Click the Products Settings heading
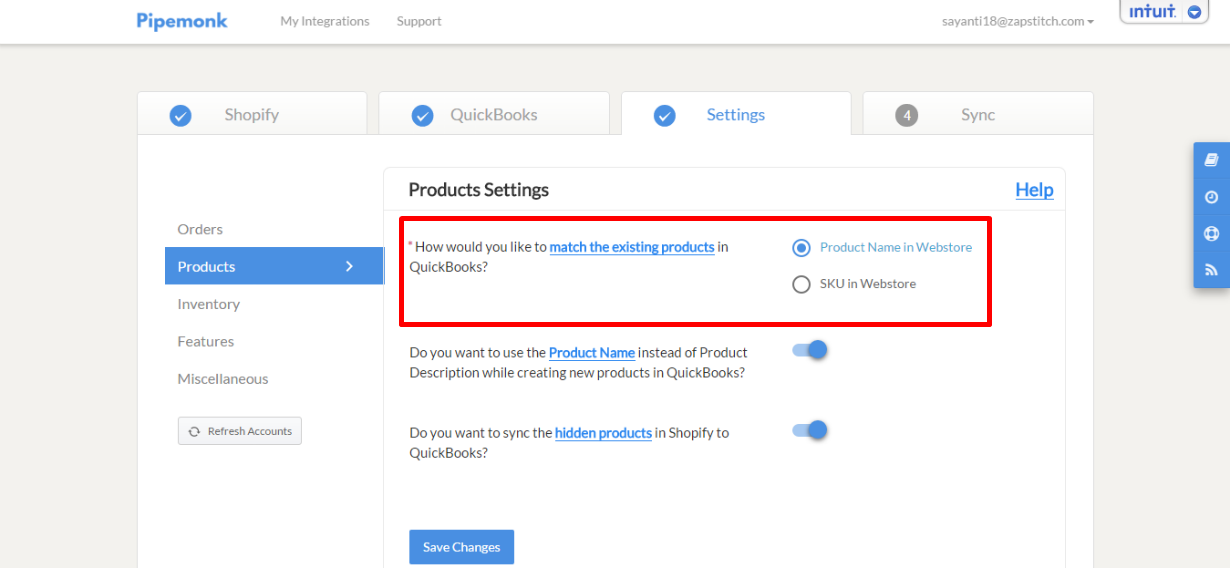Viewport: 1230px width, 568px height. pos(479,190)
